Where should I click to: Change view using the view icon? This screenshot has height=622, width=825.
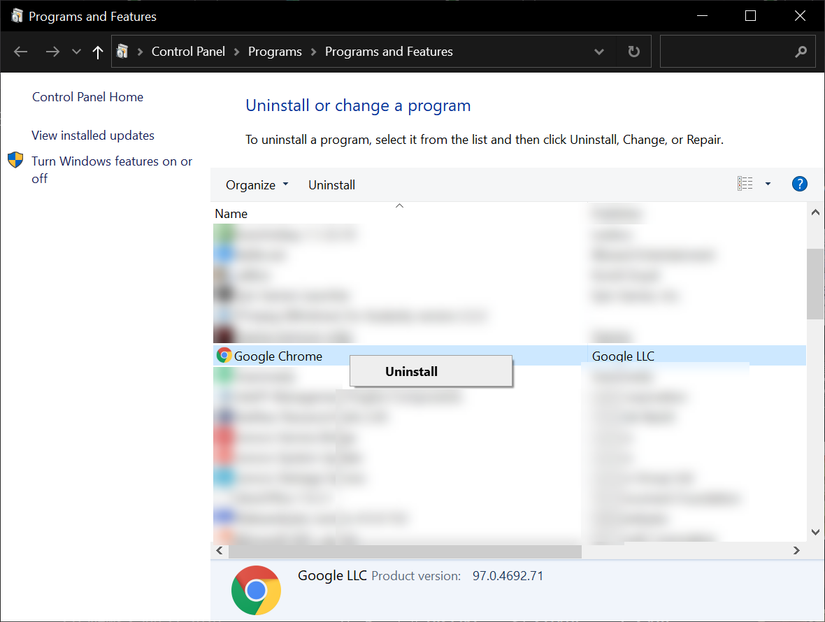pos(744,184)
